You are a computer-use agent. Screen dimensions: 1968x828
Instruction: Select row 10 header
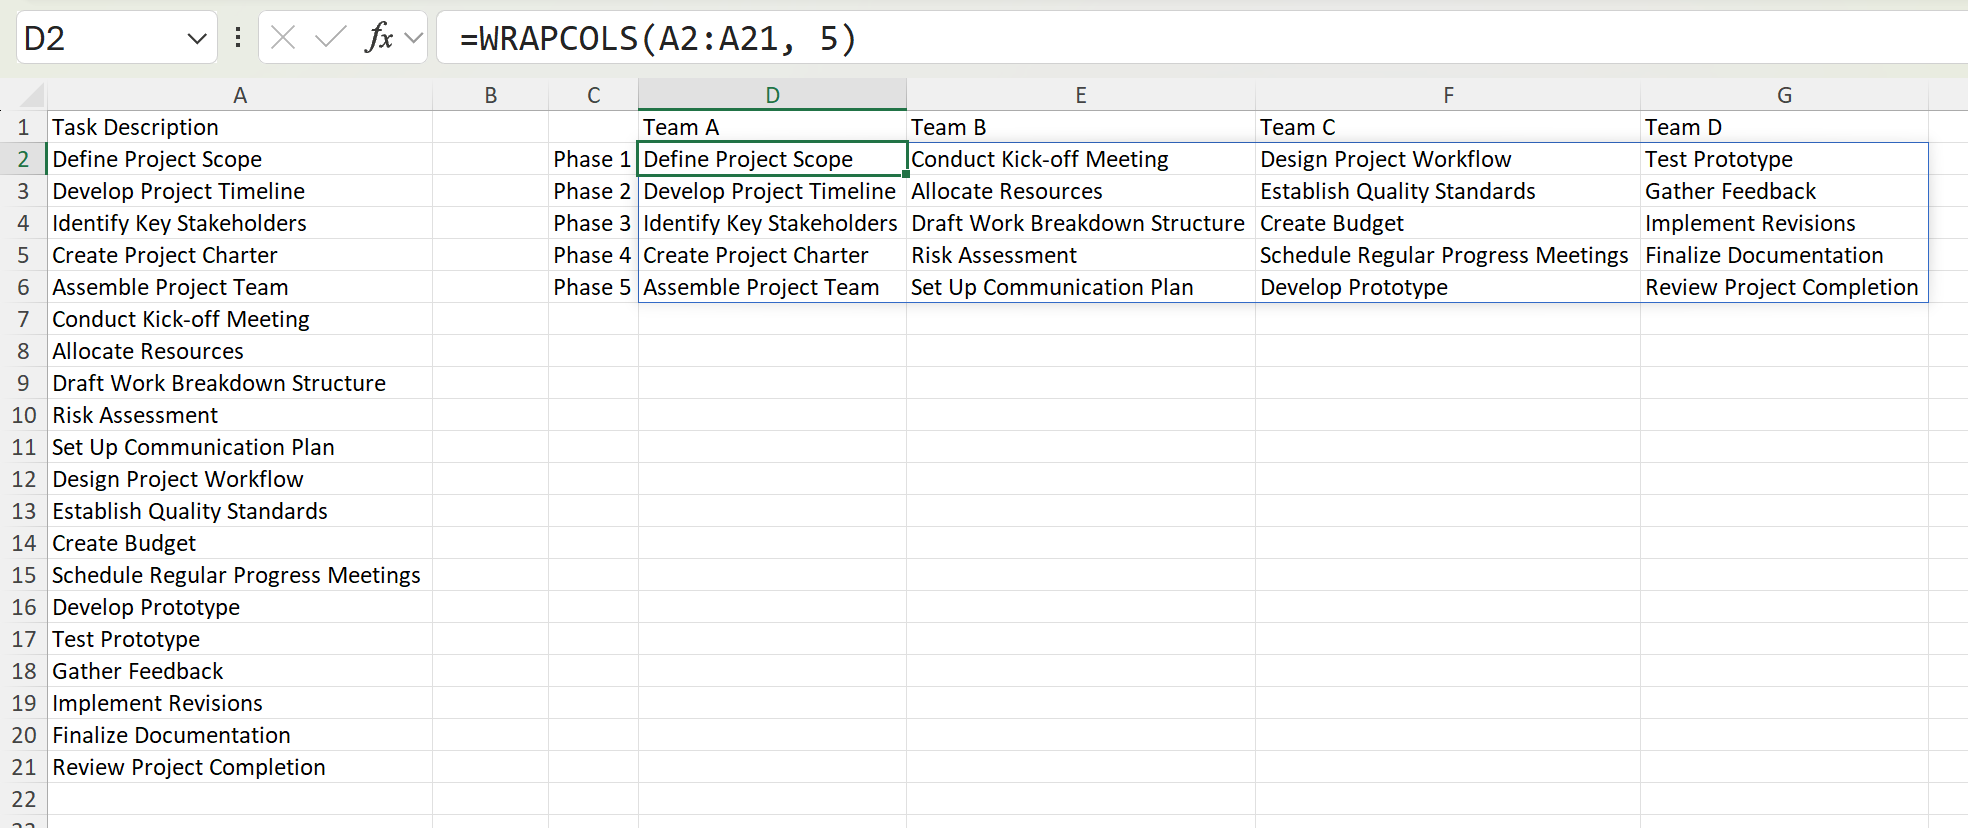pos(24,415)
